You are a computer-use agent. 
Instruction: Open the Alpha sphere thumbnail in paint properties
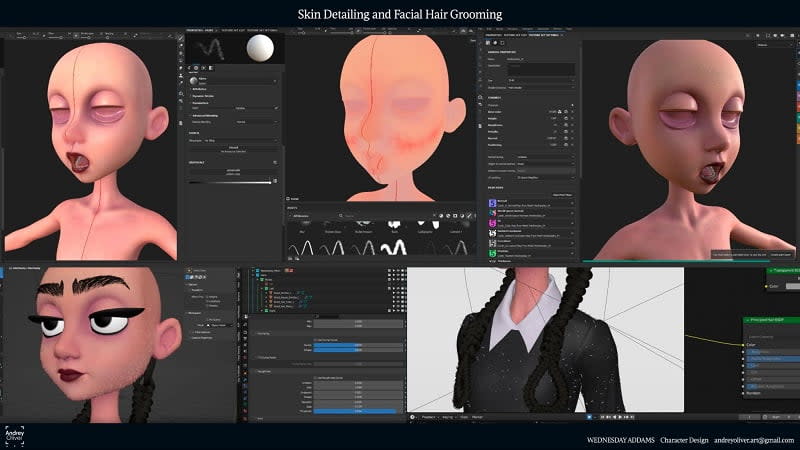point(194,81)
